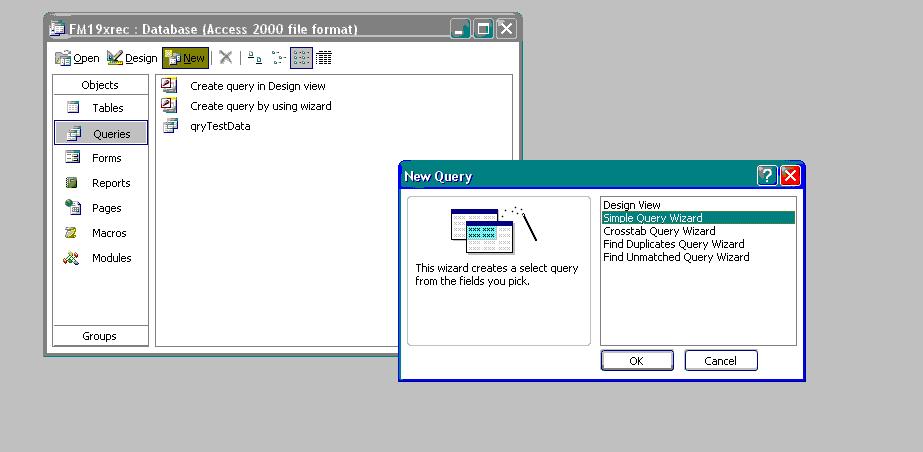The width and height of the screenshot is (923, 452).
Task: Select Queries in the Objects pane
Action: tap(101, 133)
